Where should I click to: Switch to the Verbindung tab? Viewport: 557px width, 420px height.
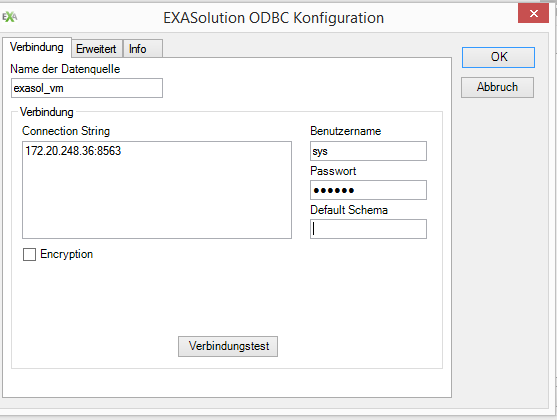pyautogui.click(x=37, y=47)
